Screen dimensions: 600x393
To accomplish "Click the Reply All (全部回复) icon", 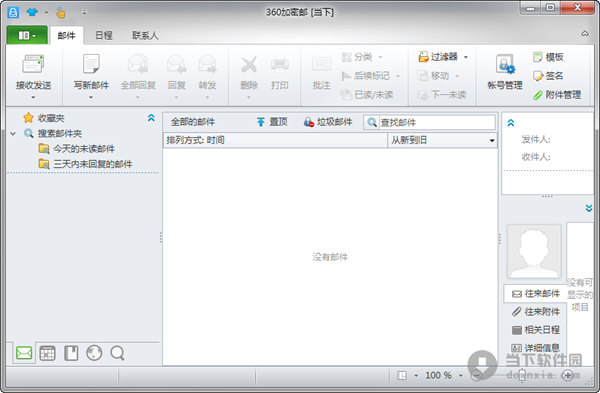I will 138,64.
